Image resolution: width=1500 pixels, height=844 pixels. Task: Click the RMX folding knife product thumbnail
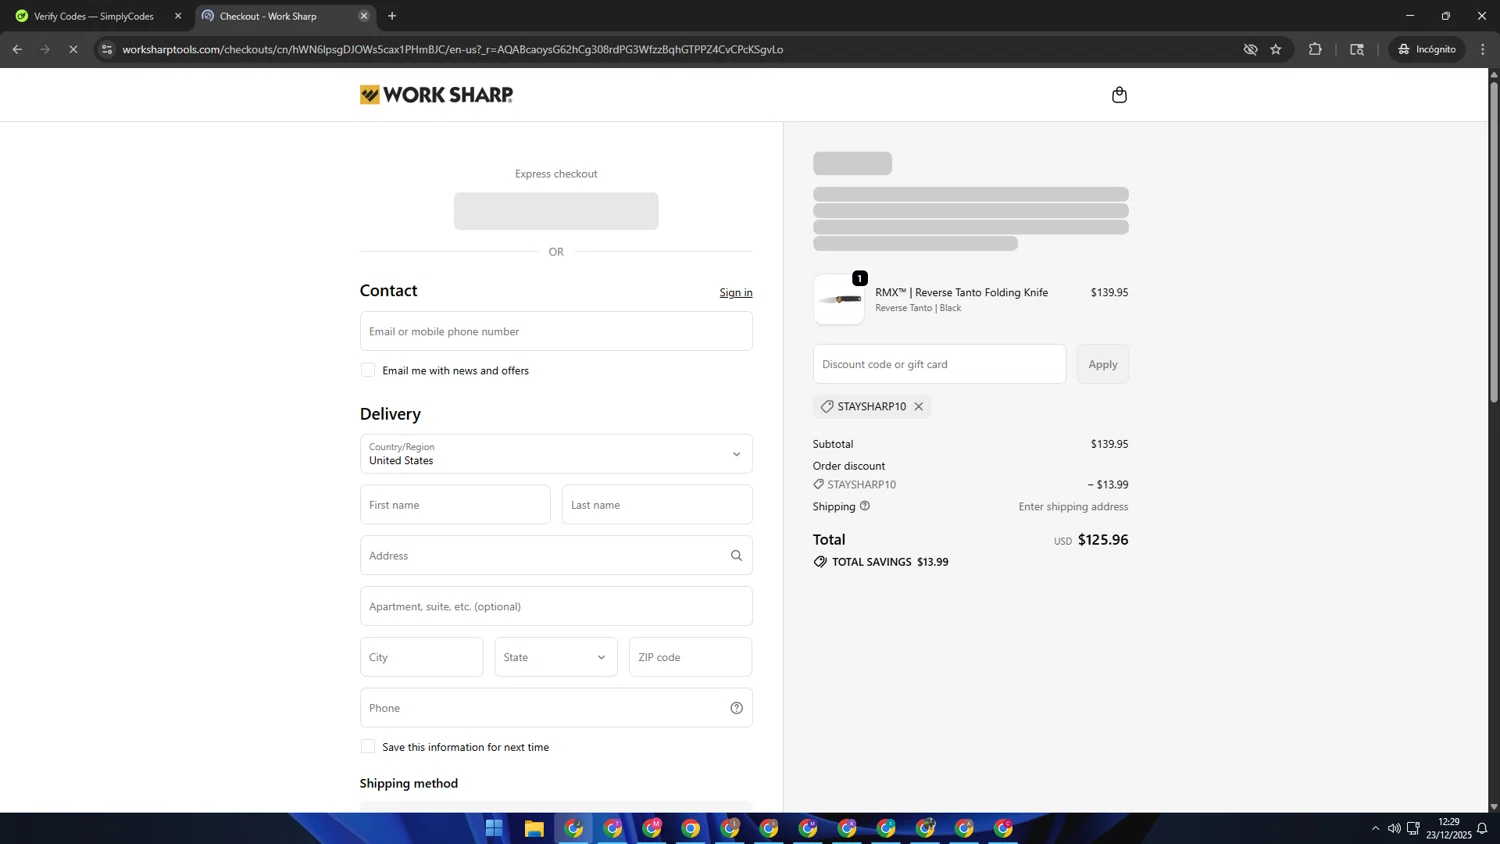[839, 299]
